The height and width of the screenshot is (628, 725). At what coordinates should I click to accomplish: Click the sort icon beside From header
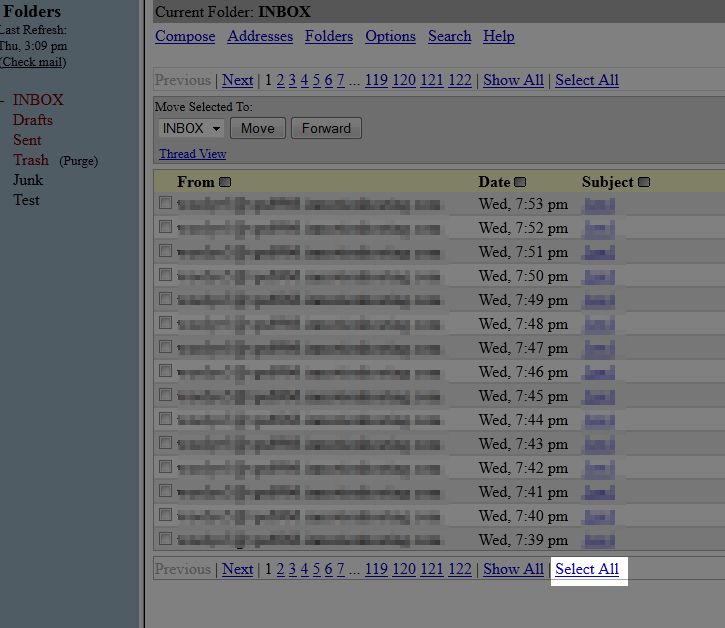(x=225, y=182)
